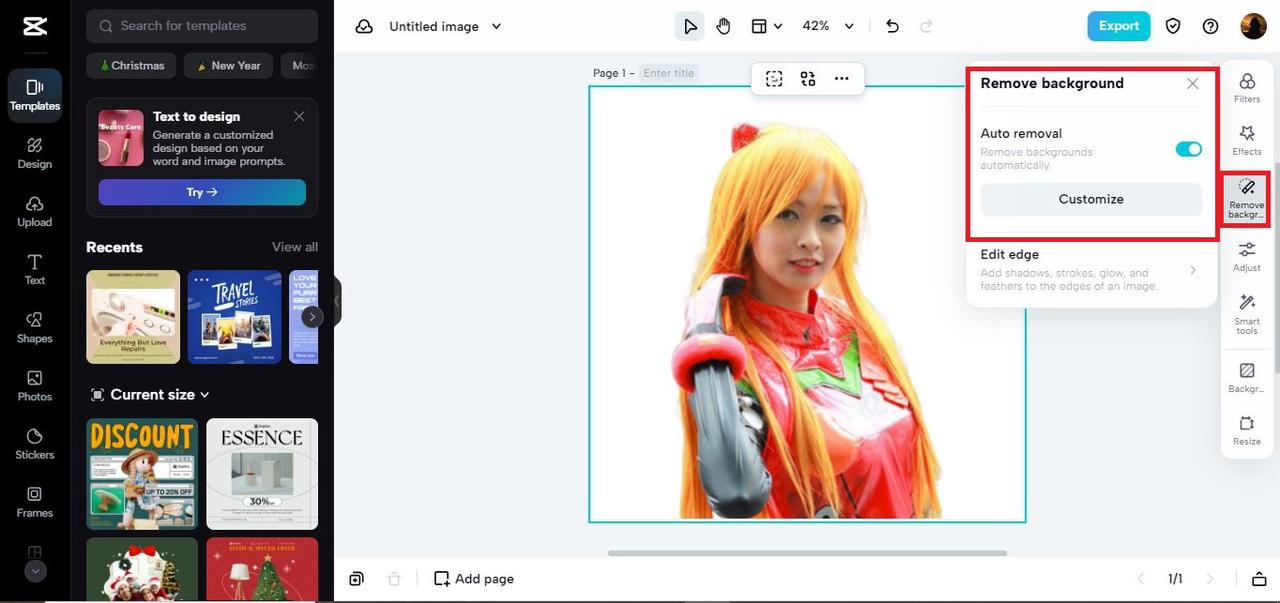Select the Christmas template tag
This screenshot has width=1280, height=603.
tap(131, 66)
